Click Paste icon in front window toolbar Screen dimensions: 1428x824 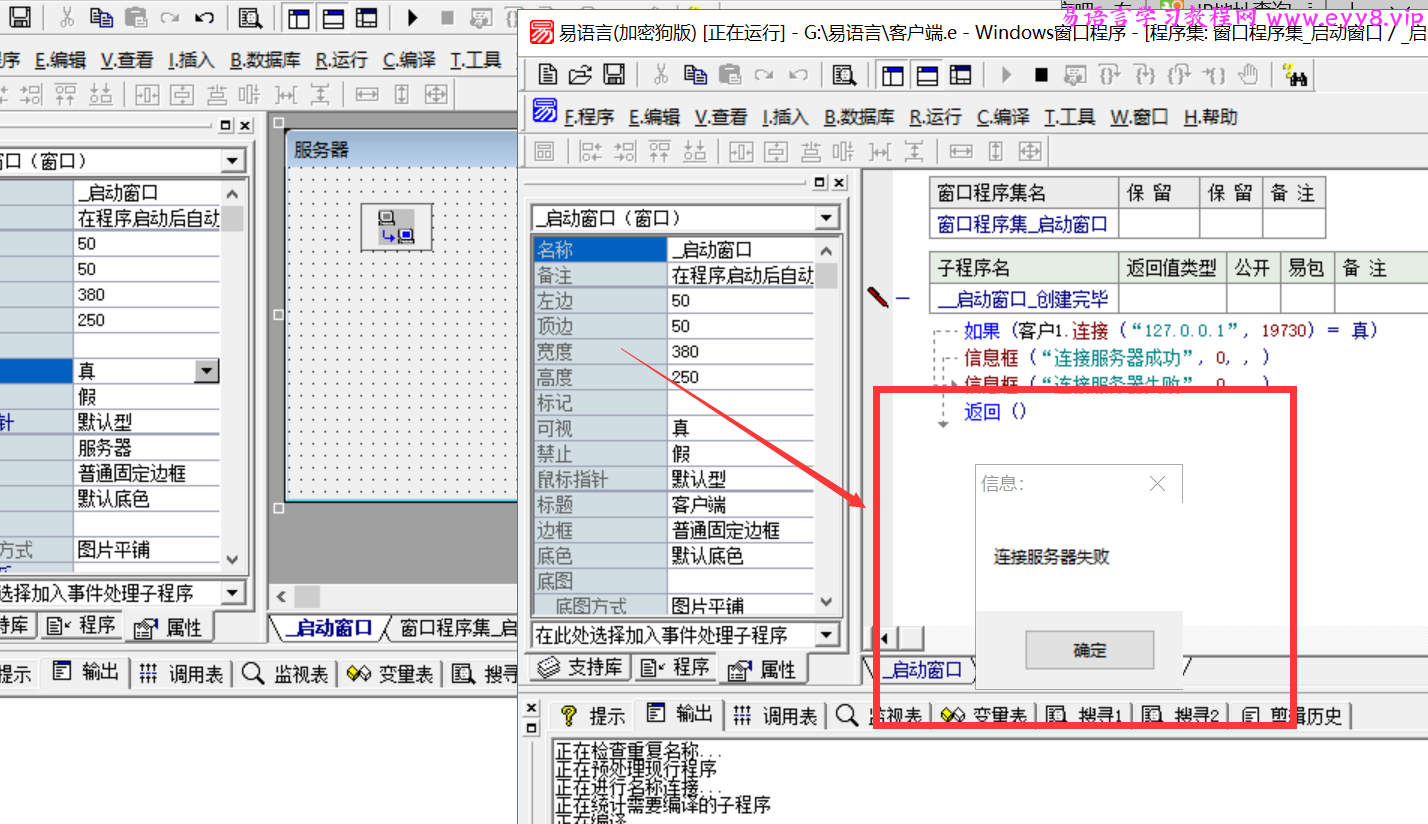pyautogui.click(x=730, y=75)
